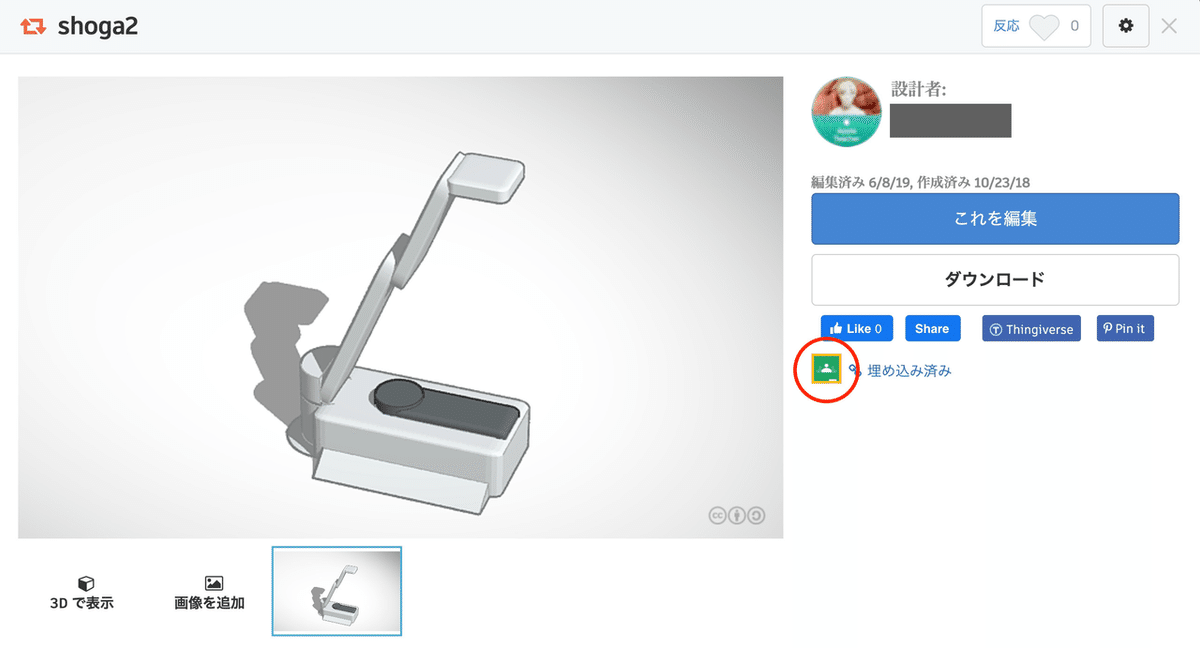Close the shoga2 detail dialog
Viewport: 1200px width, 648px height.
pyautogui.click(x=1169, y=26)
